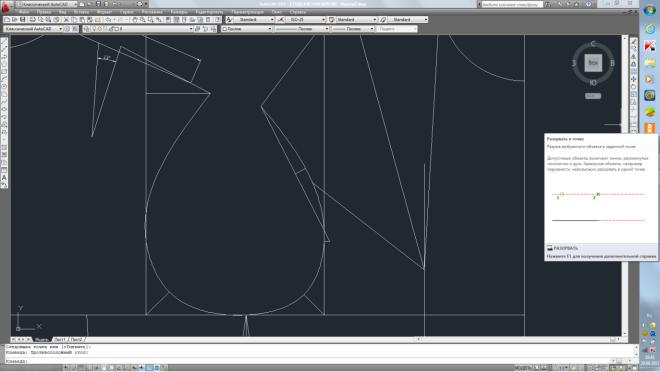Open the text style Standard dropdown
This screenshot has height=372, width=660.
tap(254, 20)
